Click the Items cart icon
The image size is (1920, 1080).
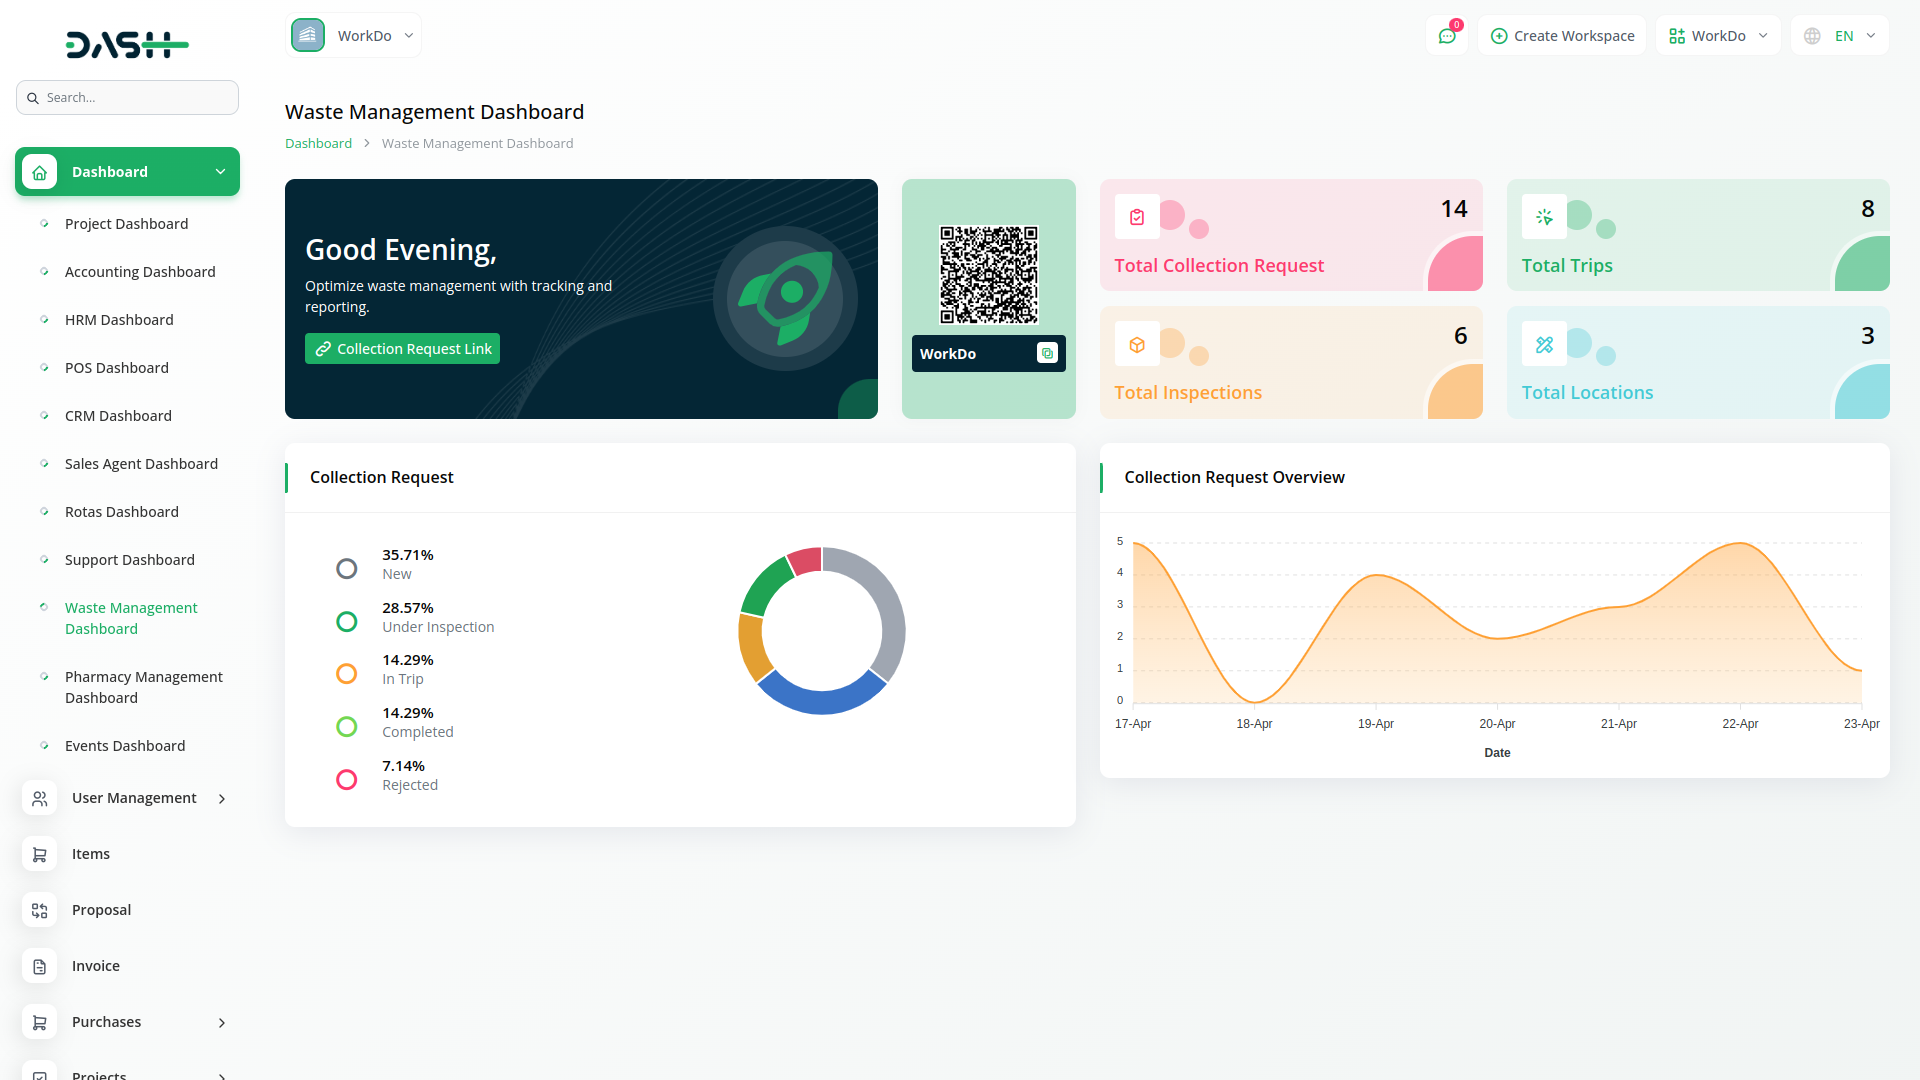coord(39,854)
